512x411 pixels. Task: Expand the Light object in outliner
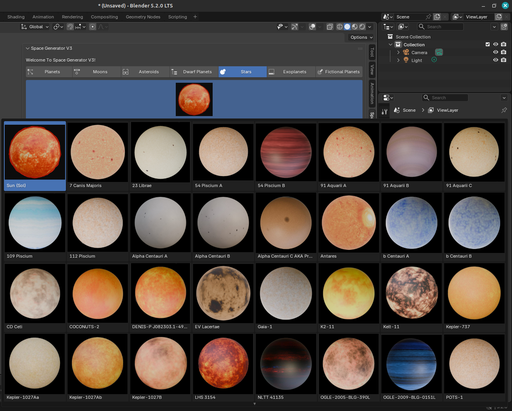click(398, 60)
